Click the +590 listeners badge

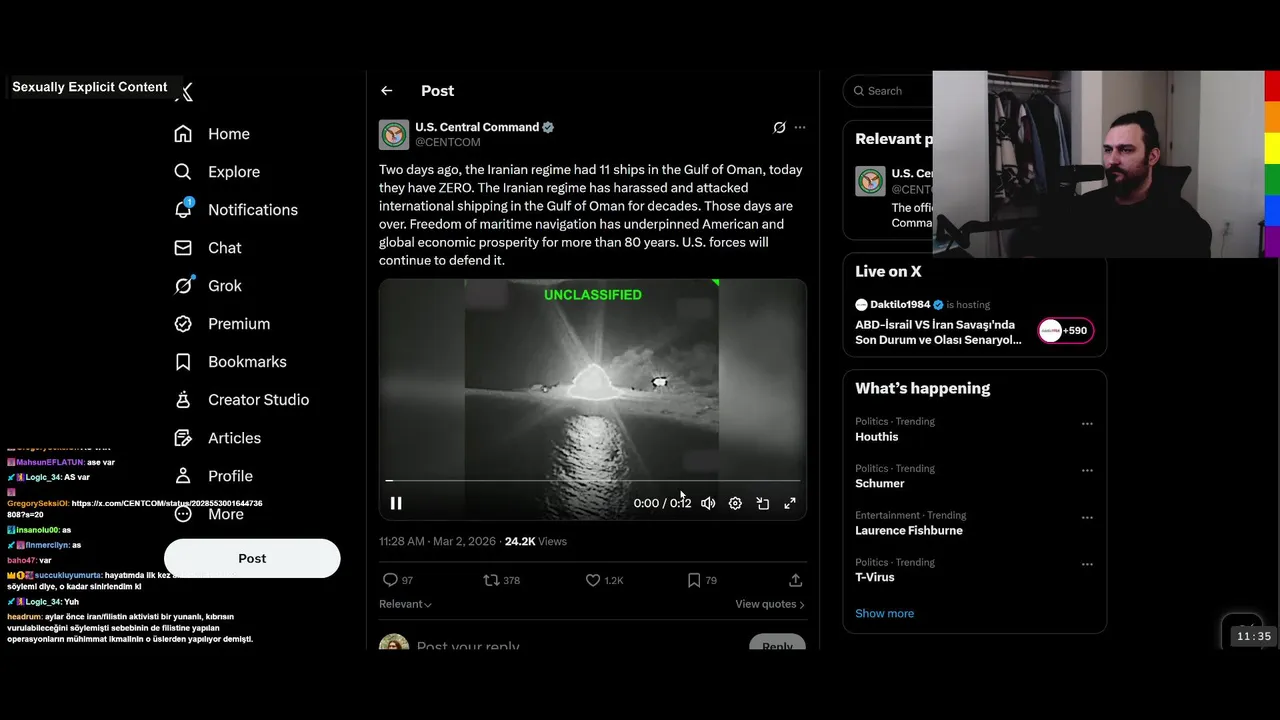pos(1066,331)
